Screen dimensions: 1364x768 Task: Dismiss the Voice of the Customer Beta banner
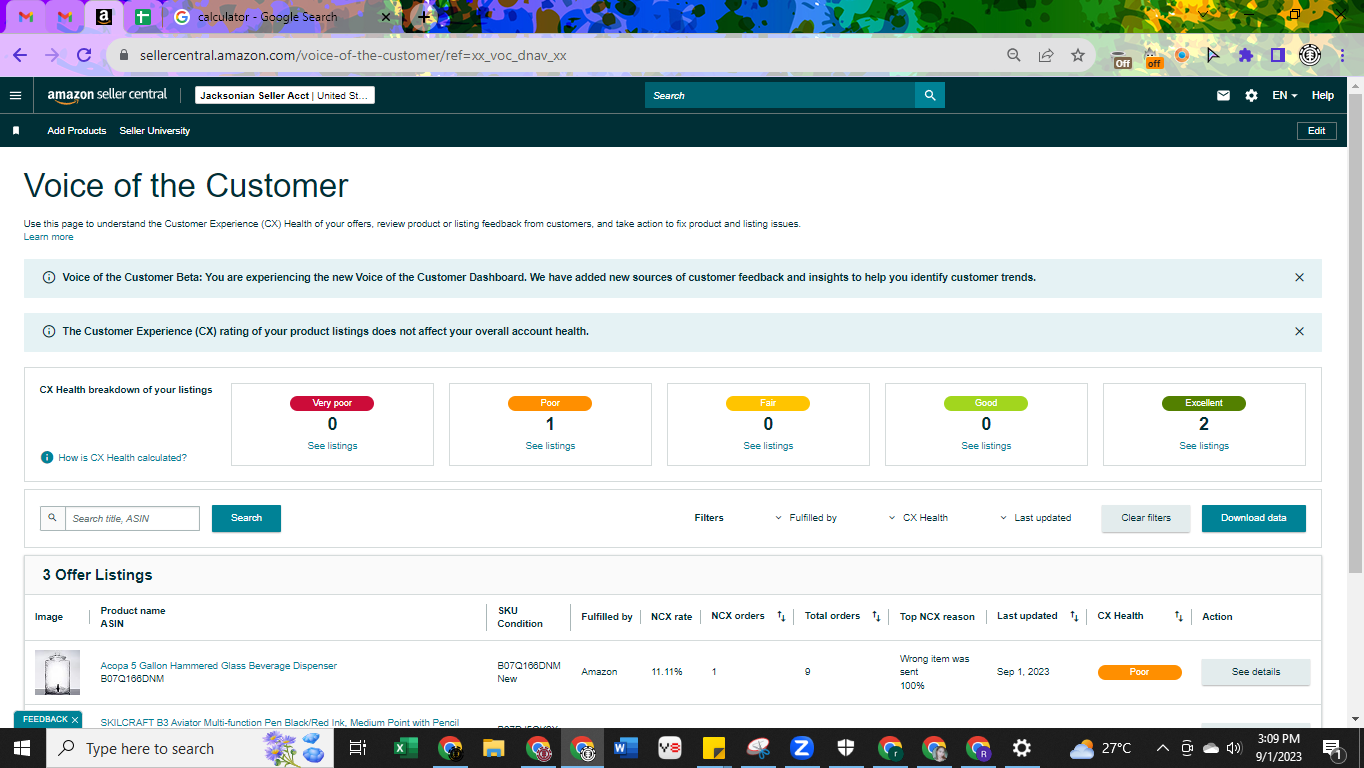pyautogui.click(x=1299, y=277)
